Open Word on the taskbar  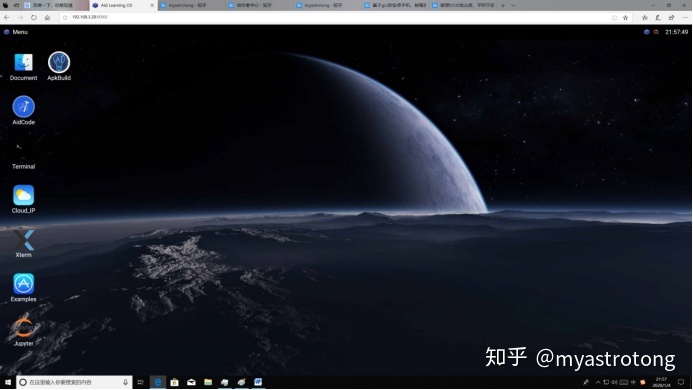click(x=258, y=382)
